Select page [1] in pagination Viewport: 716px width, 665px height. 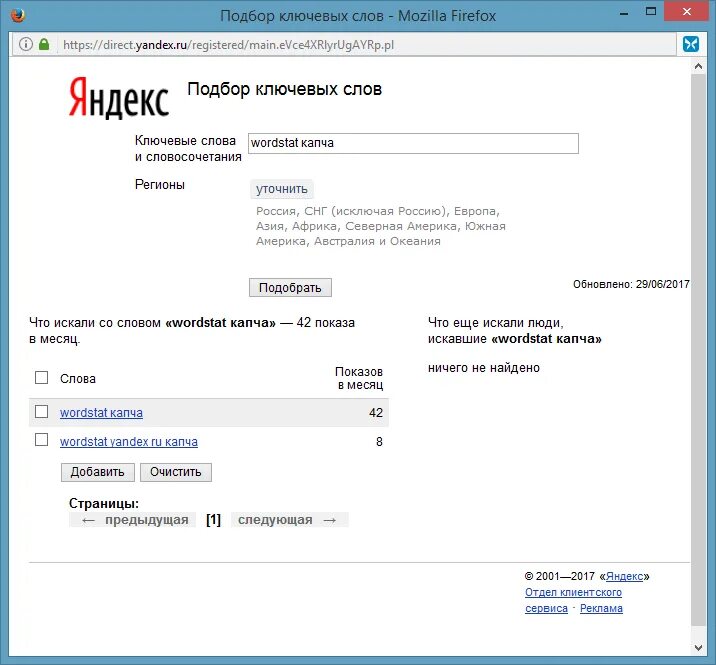(213, 520)
